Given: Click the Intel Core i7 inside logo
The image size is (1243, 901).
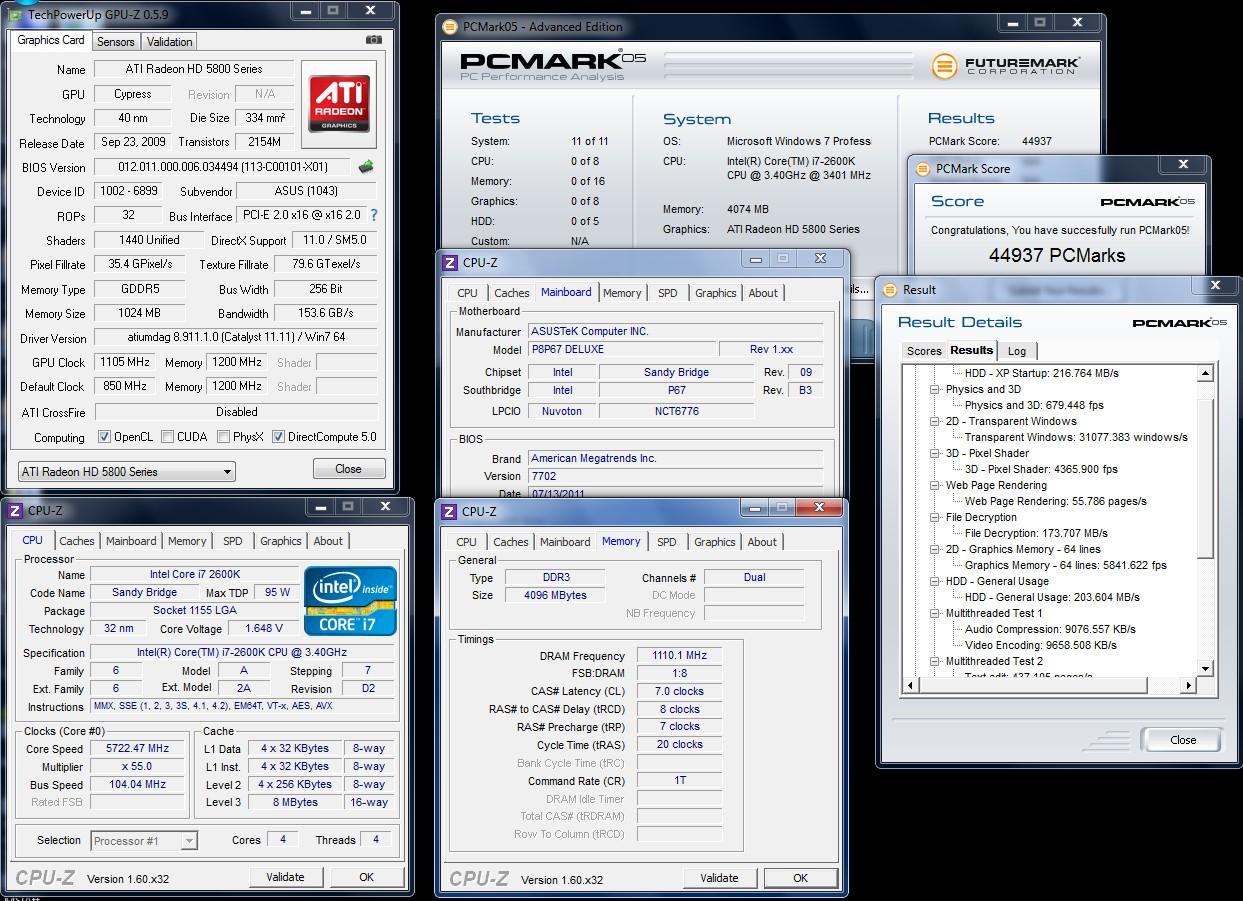Looking at the screenshot, I should (x=350, y=601).
